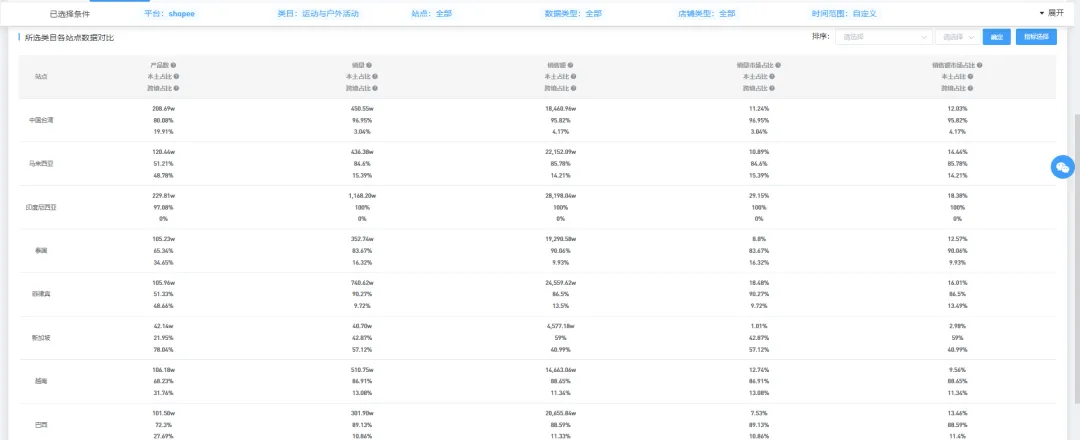Open the second sort order dropdown

pyautogui.click(x=957, y=36)
